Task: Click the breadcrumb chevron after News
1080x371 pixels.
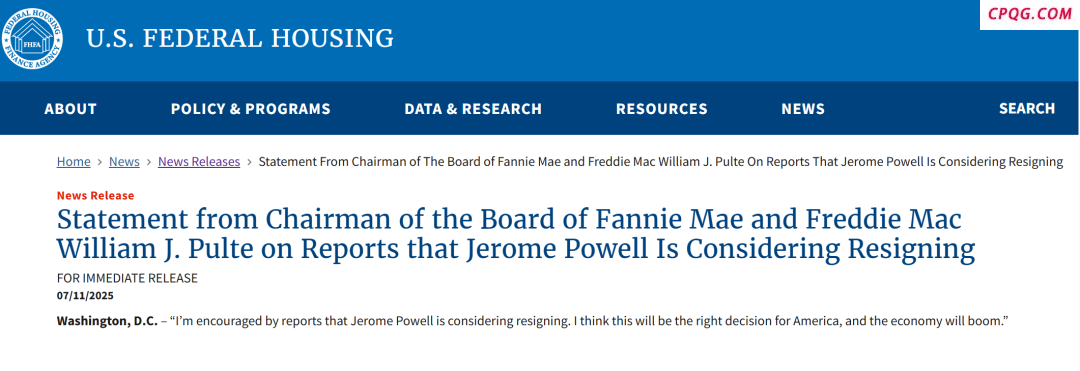Action: click(149, 162)
